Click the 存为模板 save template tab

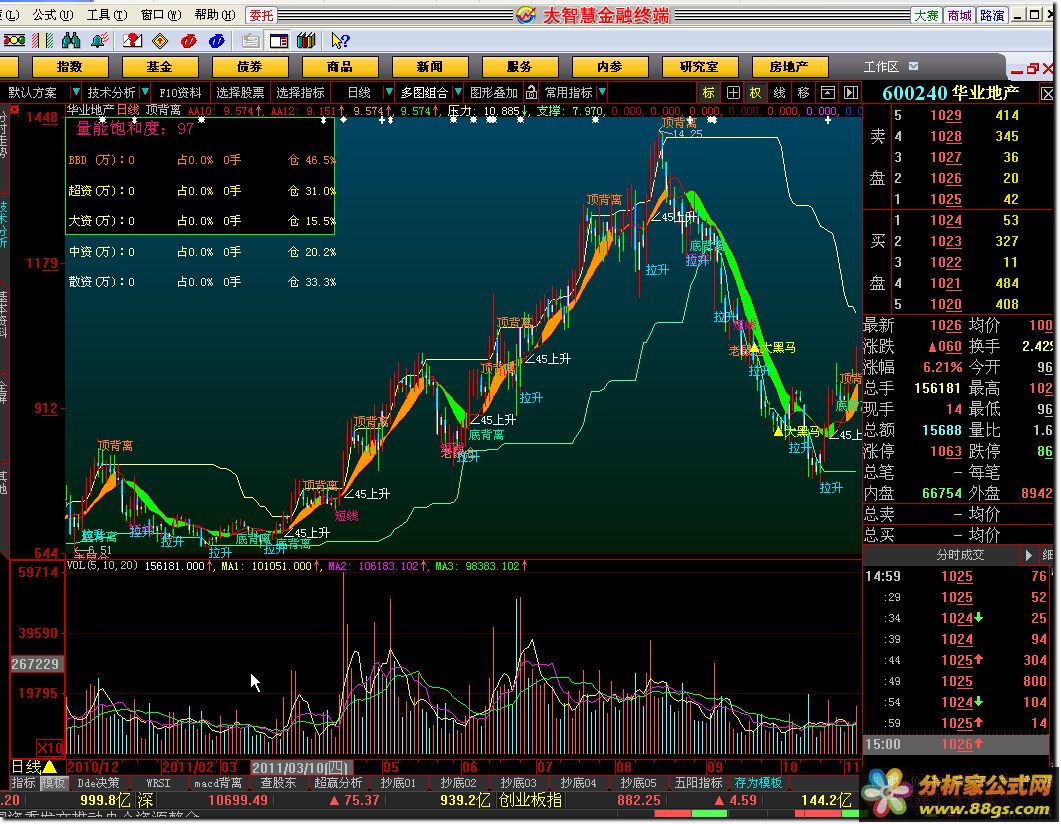pyautogui.click(x=758, y=783)
